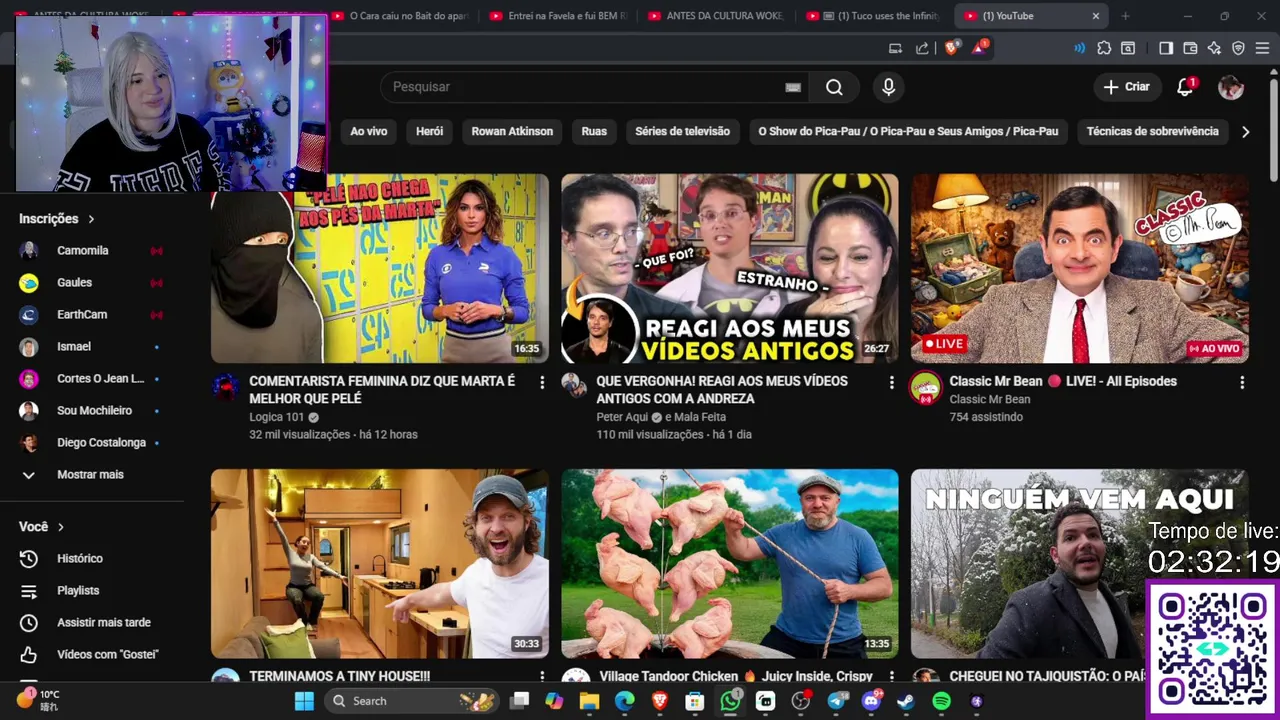Select the Herói filter chip
The image size is (1280, 720).
pyautogui.click(x=429, y=131)
